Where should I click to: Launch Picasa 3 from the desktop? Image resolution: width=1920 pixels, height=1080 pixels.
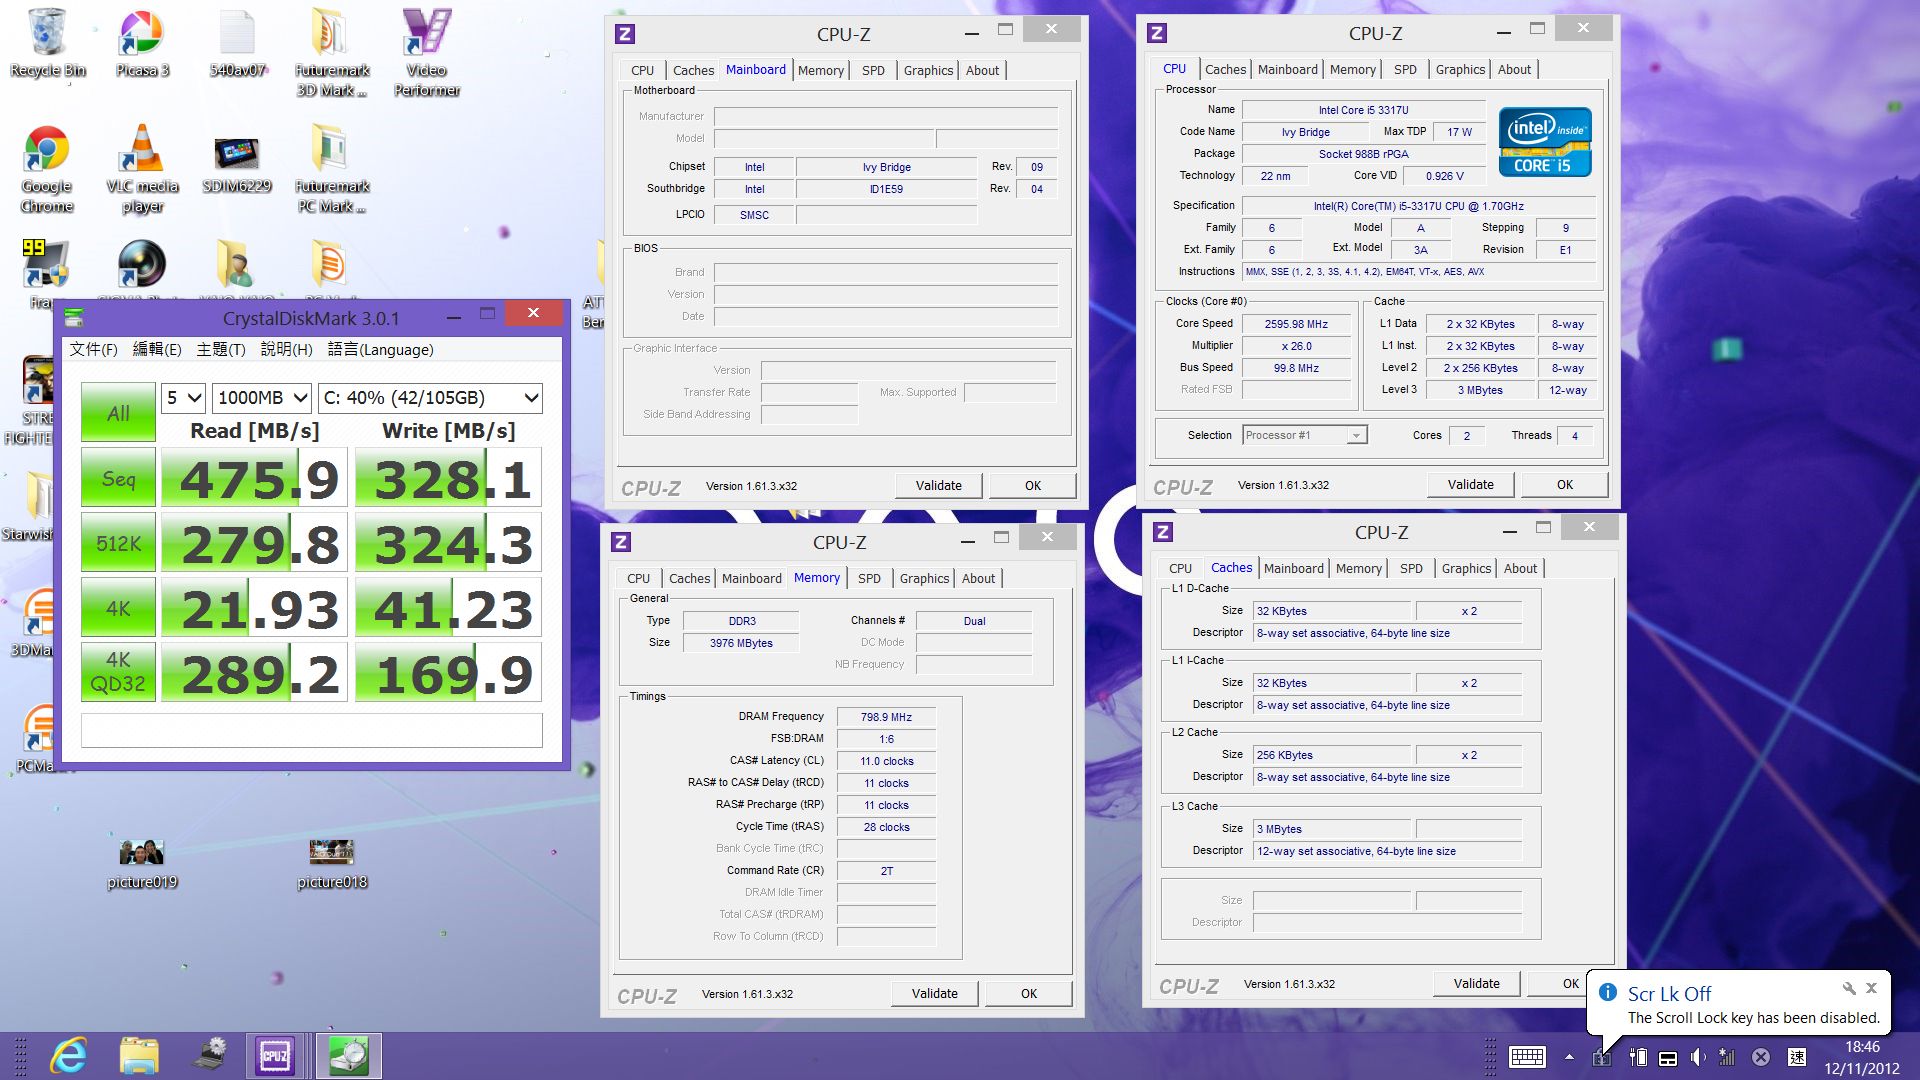(x=142, y=43)
